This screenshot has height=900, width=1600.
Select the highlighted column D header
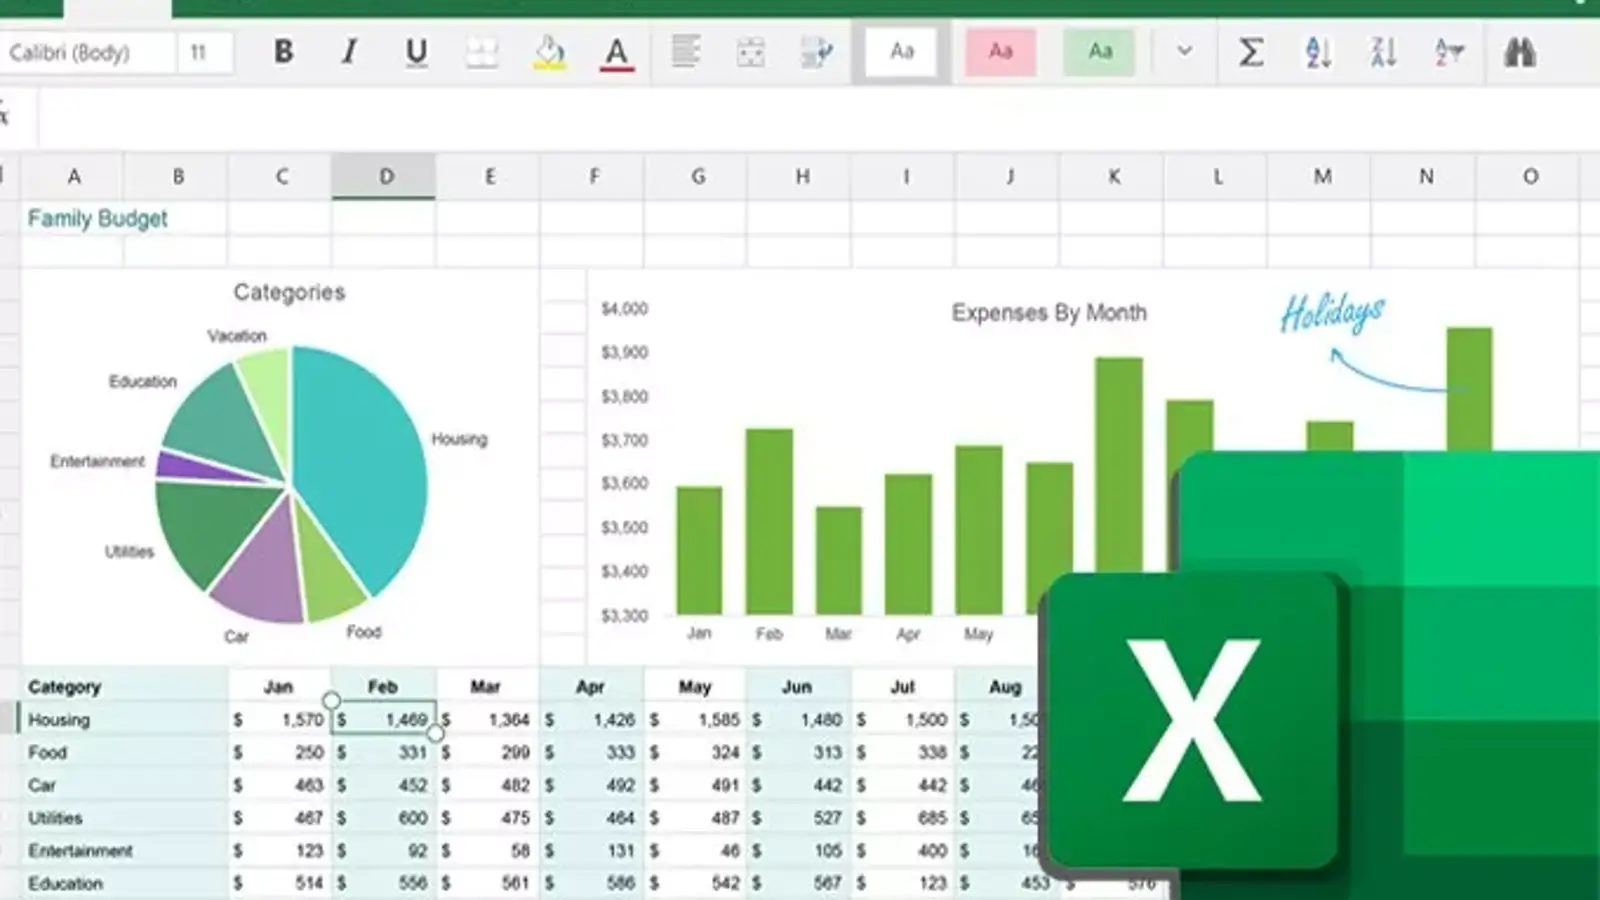point(385,177)
